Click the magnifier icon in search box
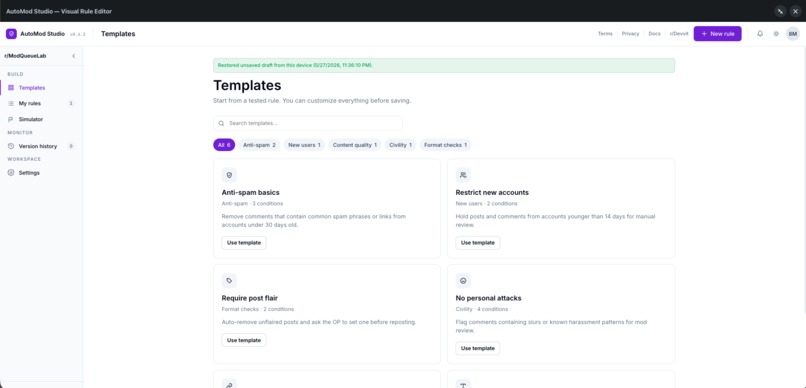This screenshot has height=388, width=806. click(x=222, y=123)
